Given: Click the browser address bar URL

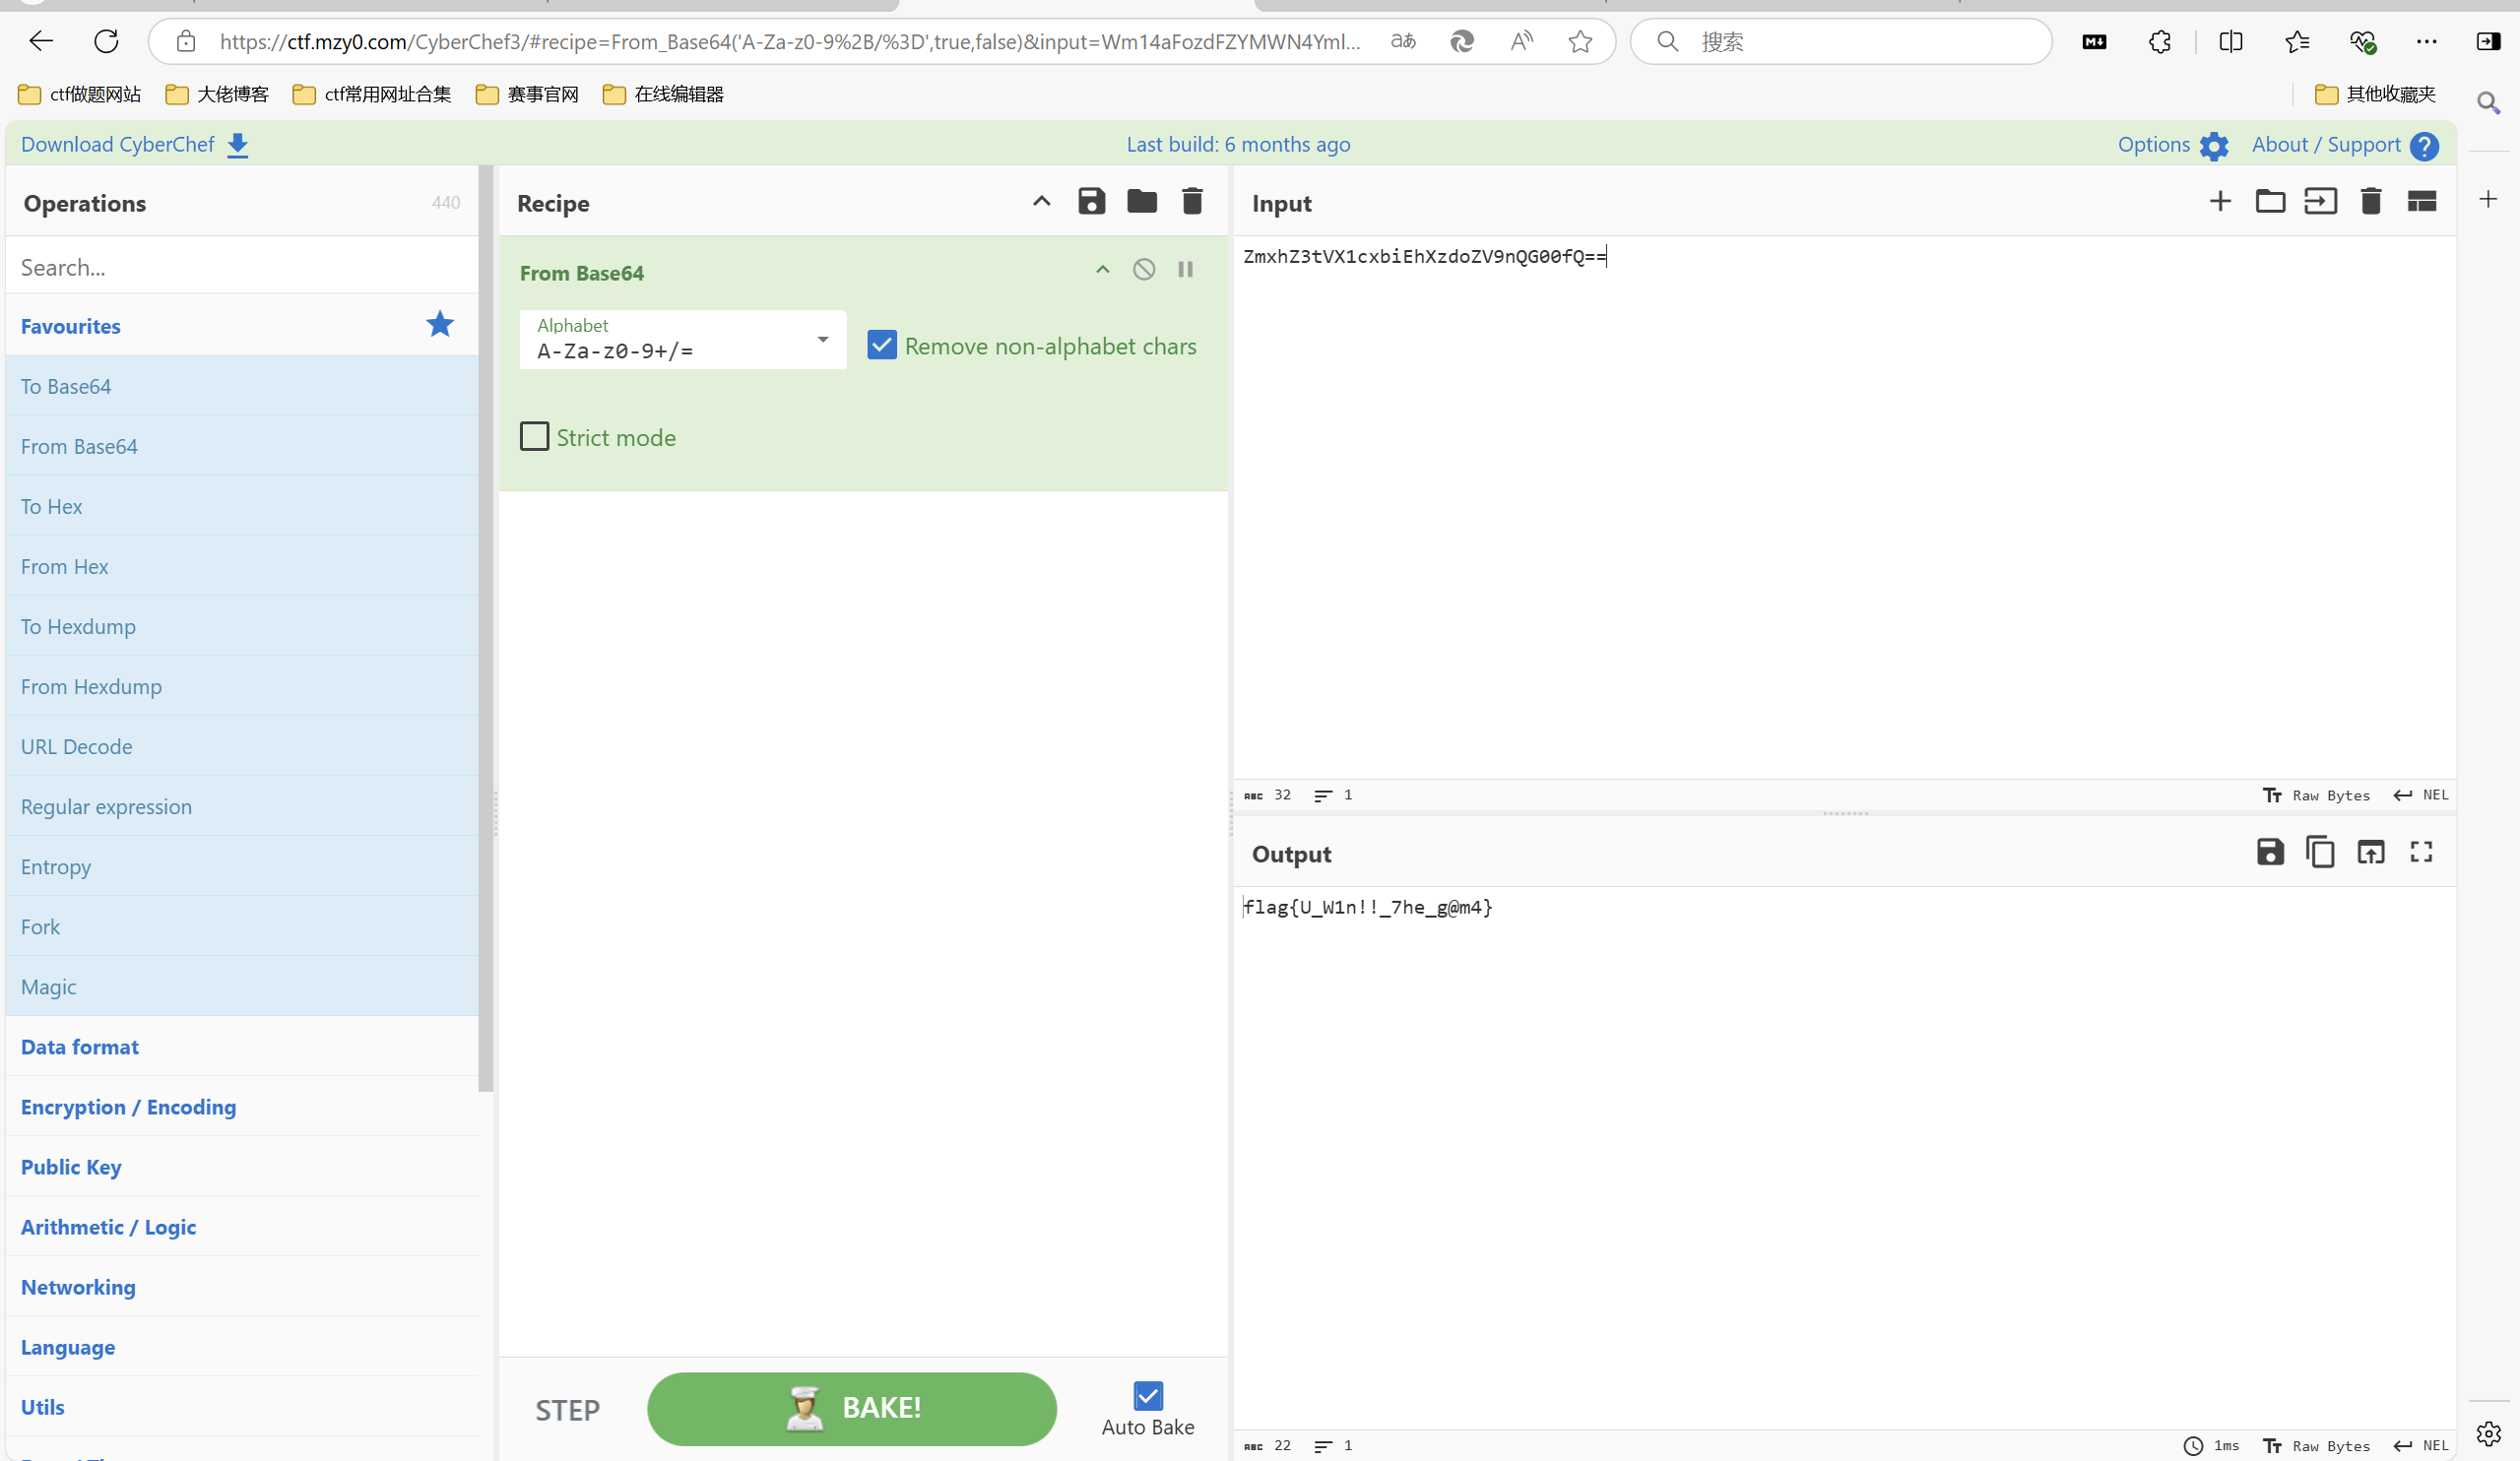Looking at the screenshot, I should 789,41.
